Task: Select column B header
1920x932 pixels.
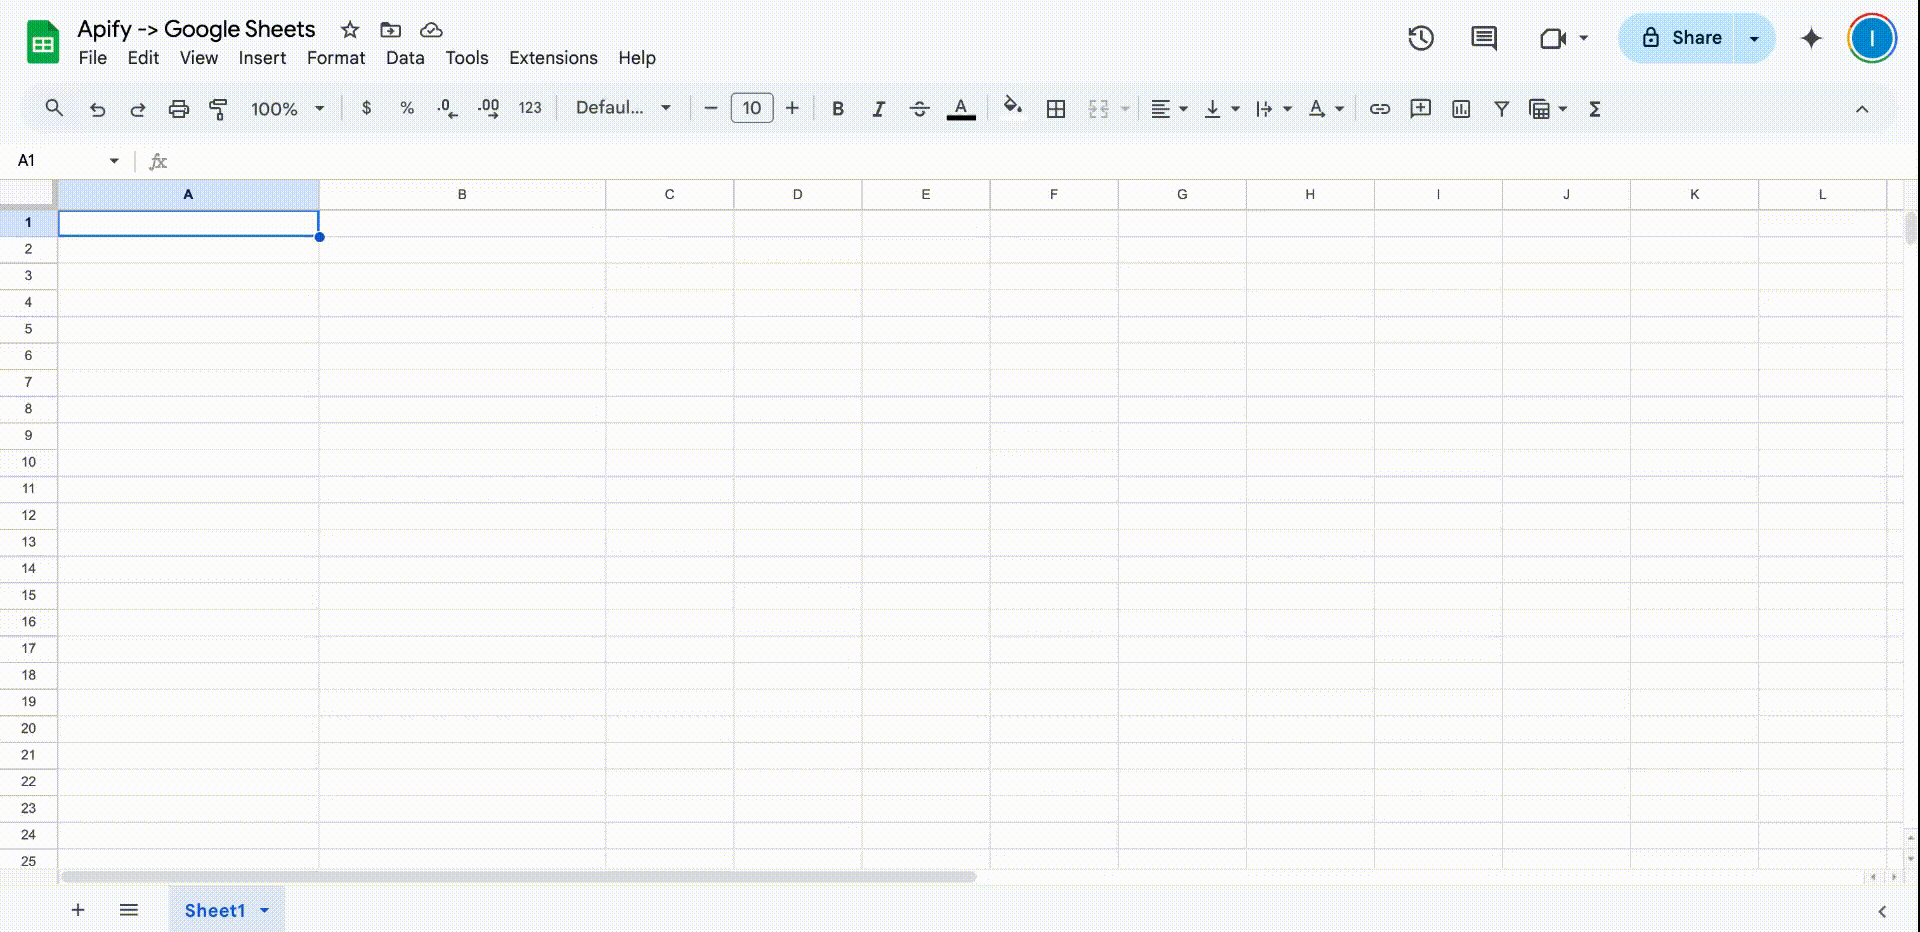Action: click(x=462, y=194)
